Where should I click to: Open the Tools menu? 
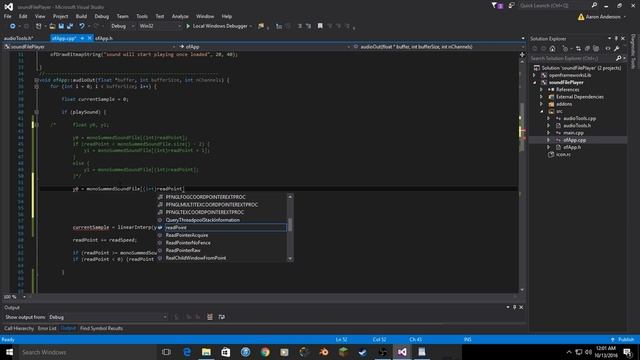(x=142, y=16)
